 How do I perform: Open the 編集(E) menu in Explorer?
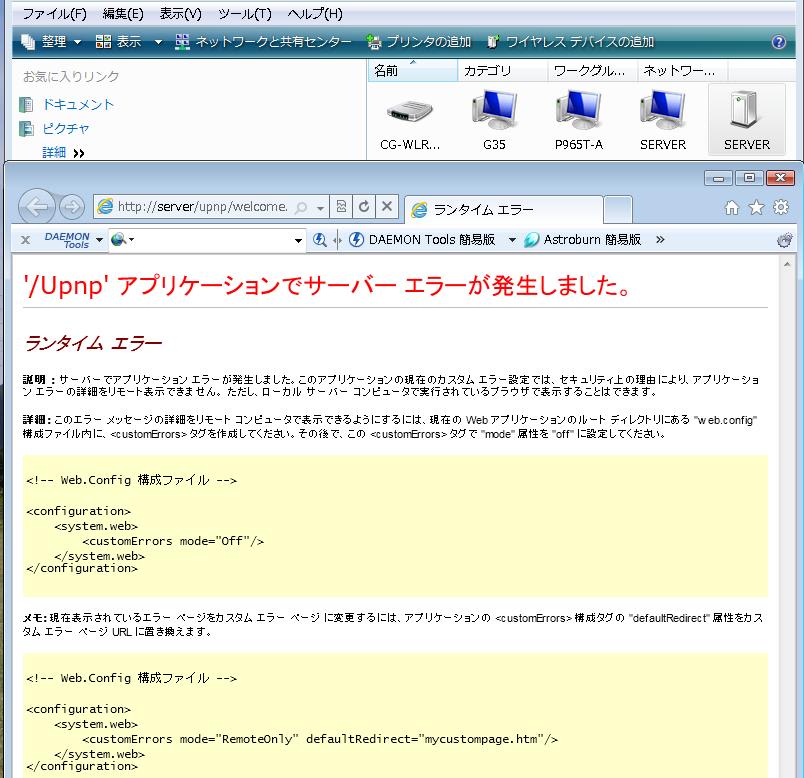click(x=123, y=14)
